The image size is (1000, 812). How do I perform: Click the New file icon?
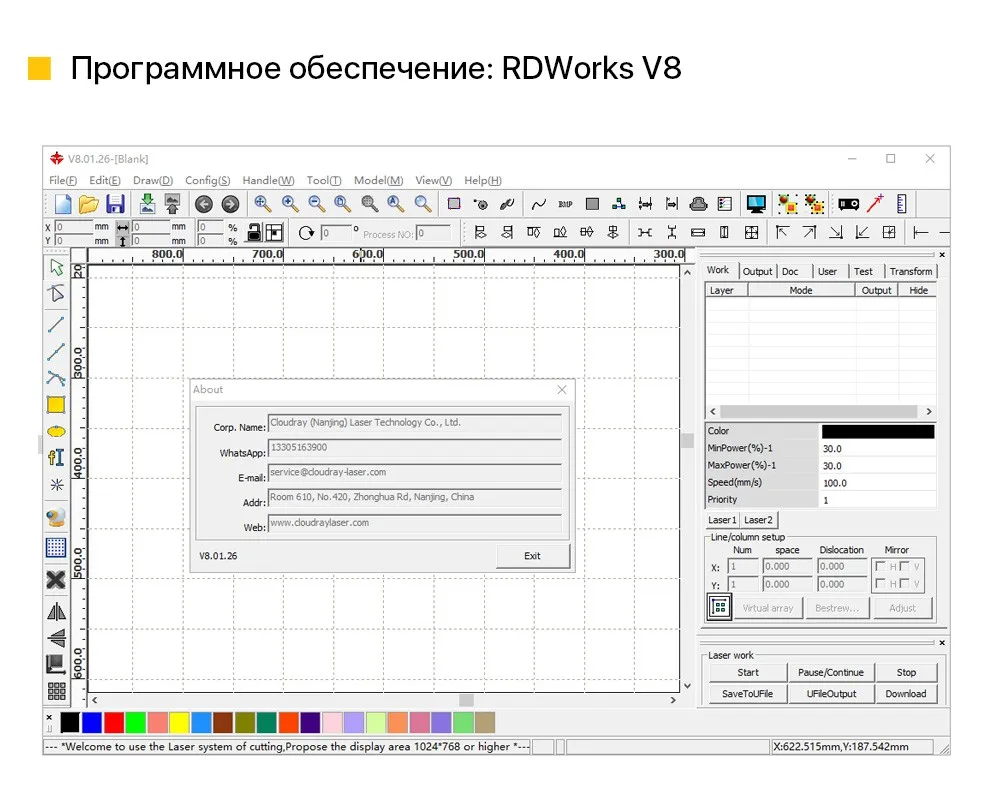pyautogui.click(x=62, y=204)
